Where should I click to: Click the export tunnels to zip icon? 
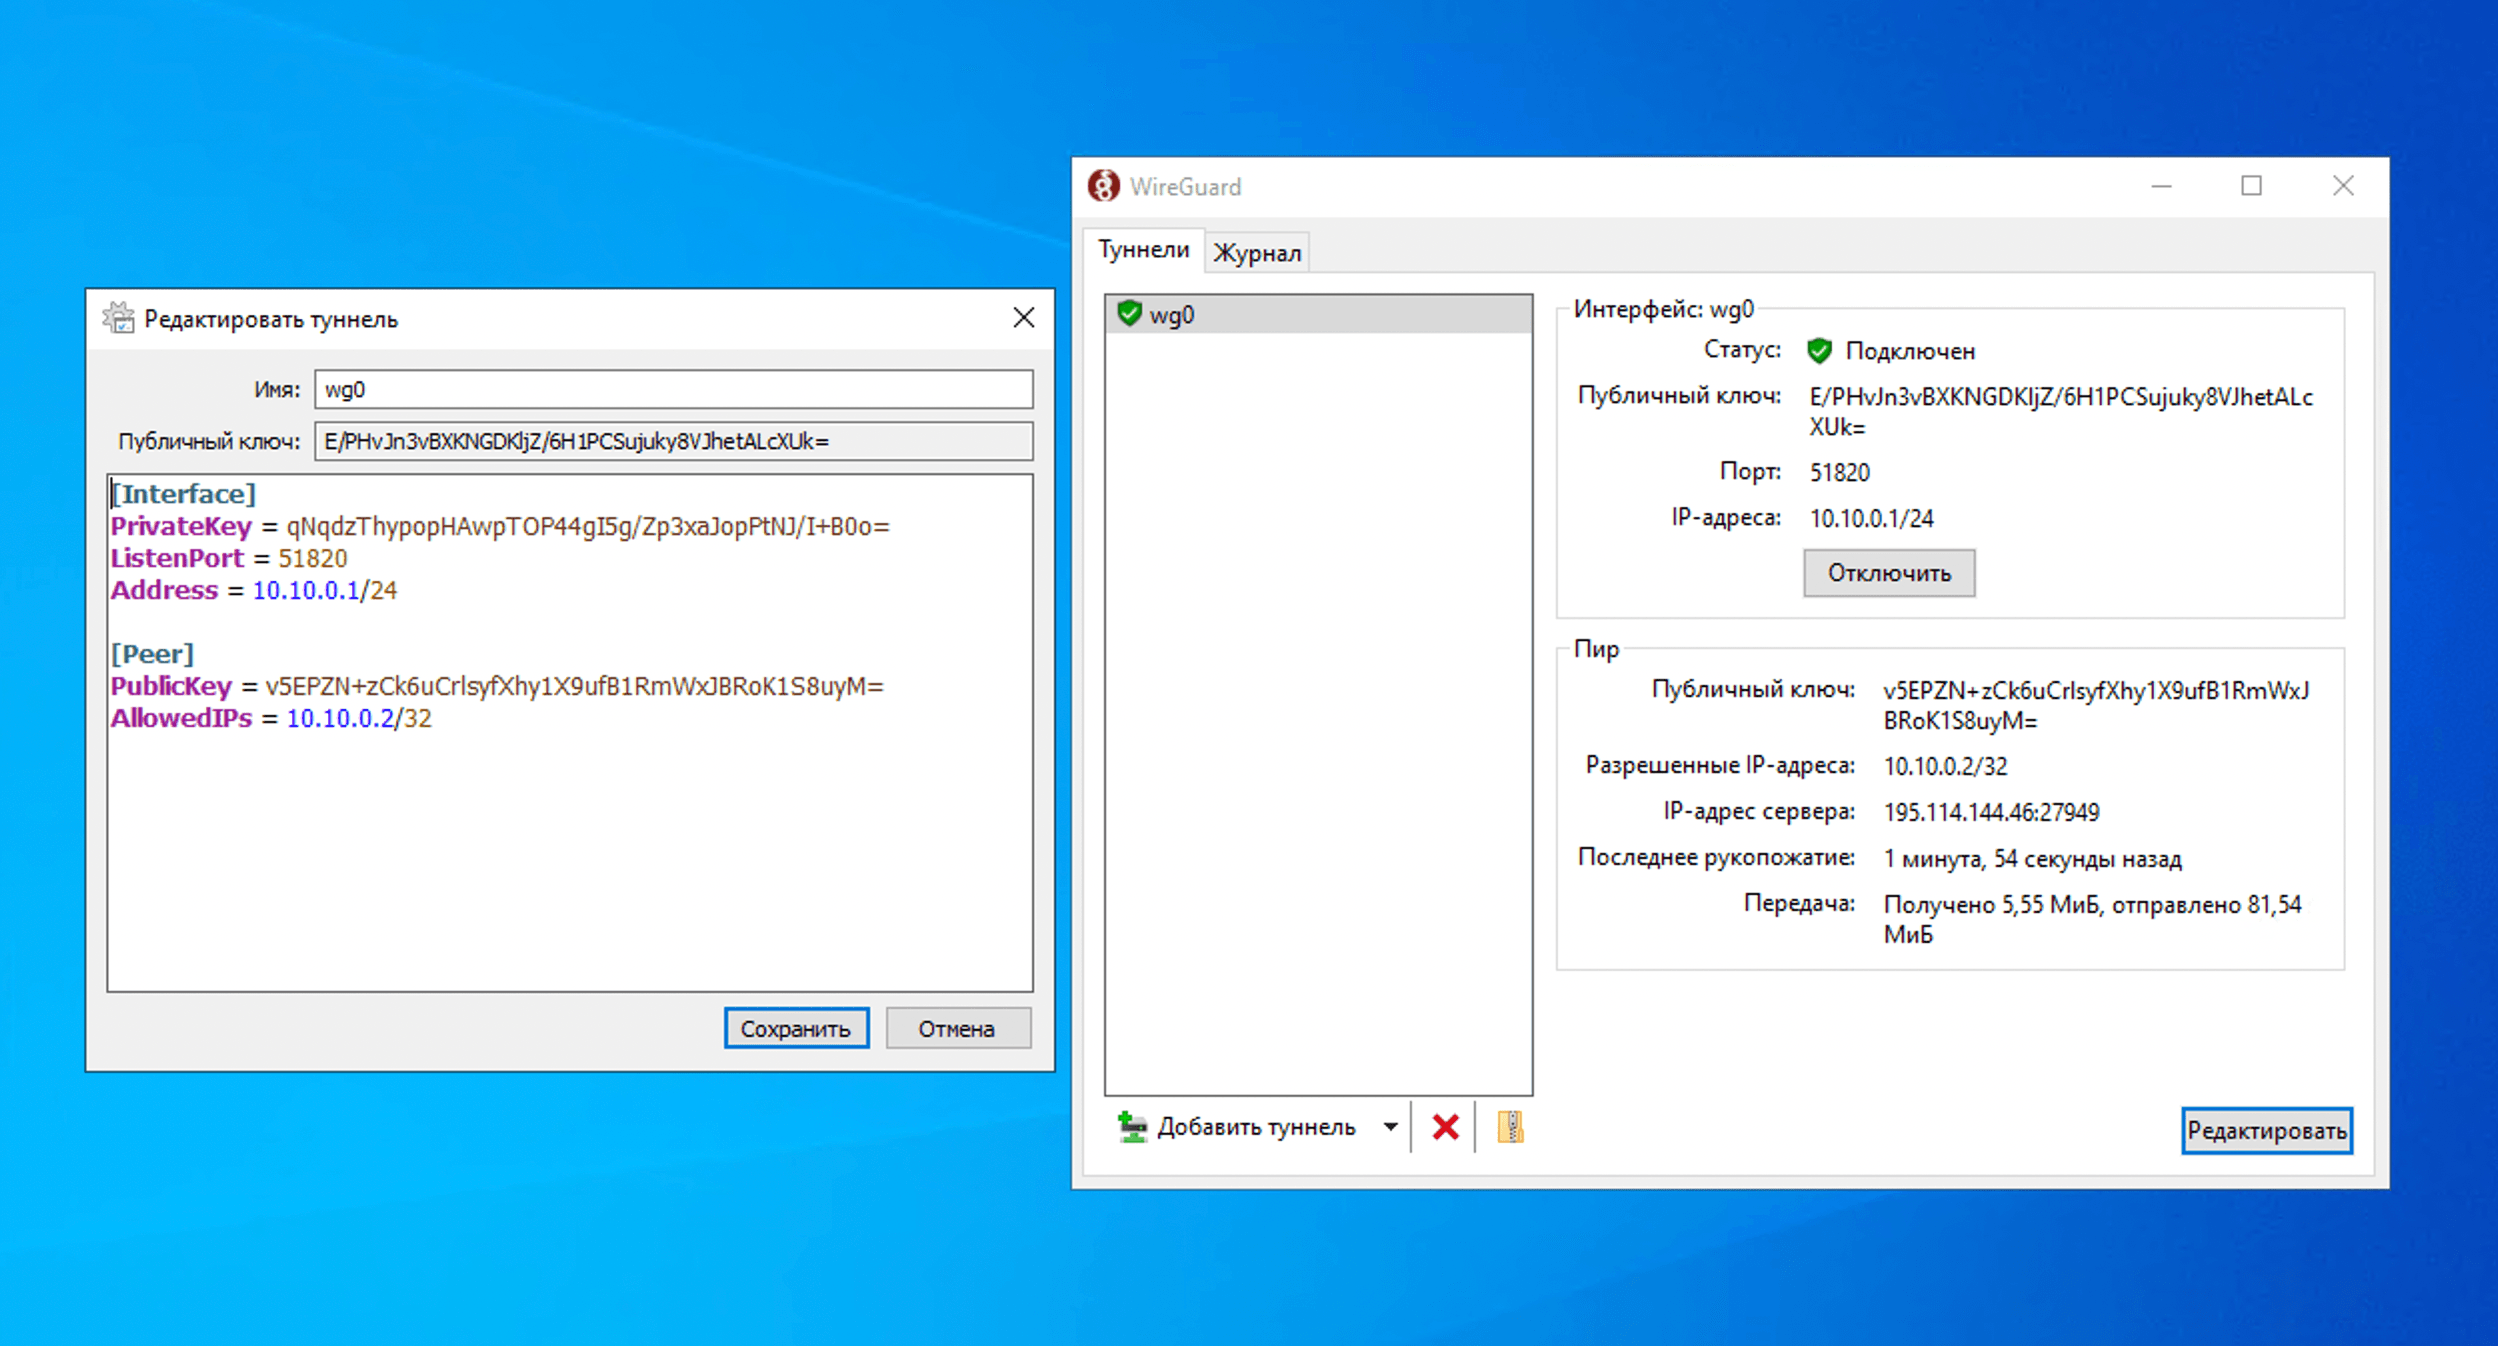click(x=1510, y=1127)
